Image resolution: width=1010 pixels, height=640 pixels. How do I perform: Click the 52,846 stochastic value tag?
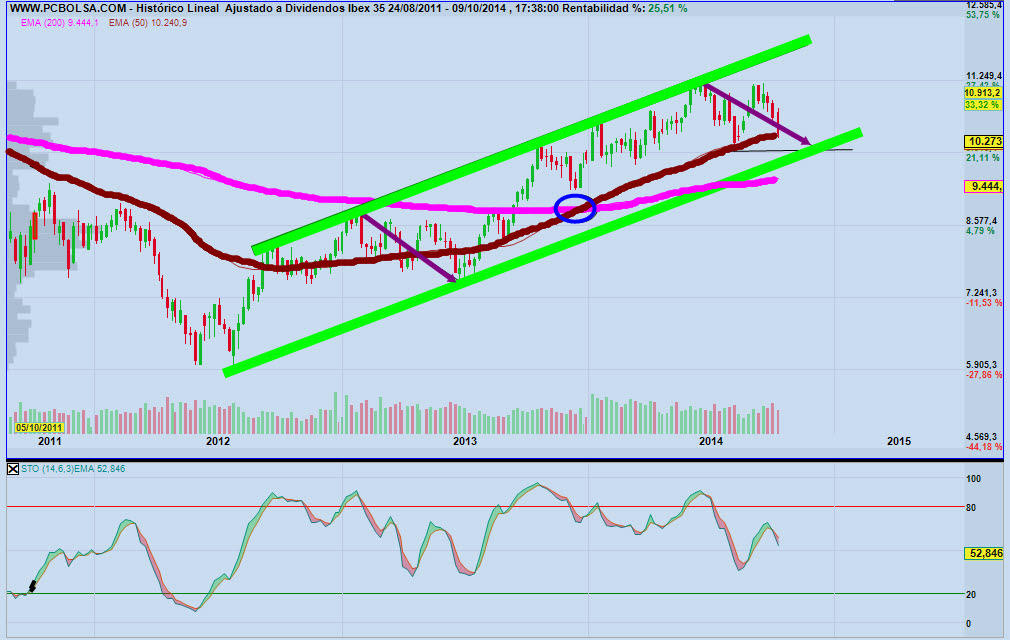(x=984, y=552)
